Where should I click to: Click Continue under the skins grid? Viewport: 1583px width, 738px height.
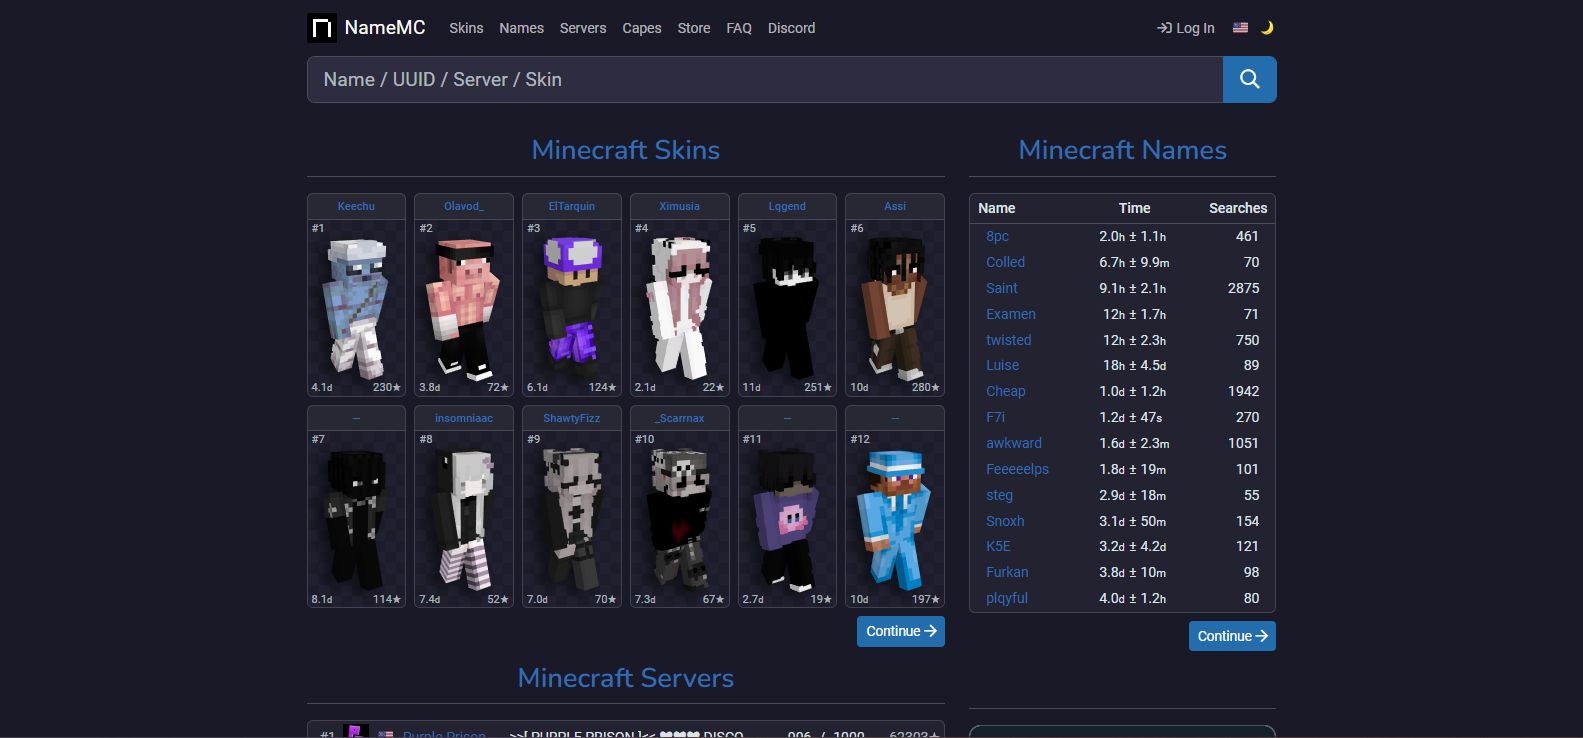click(x=901, y=631)
